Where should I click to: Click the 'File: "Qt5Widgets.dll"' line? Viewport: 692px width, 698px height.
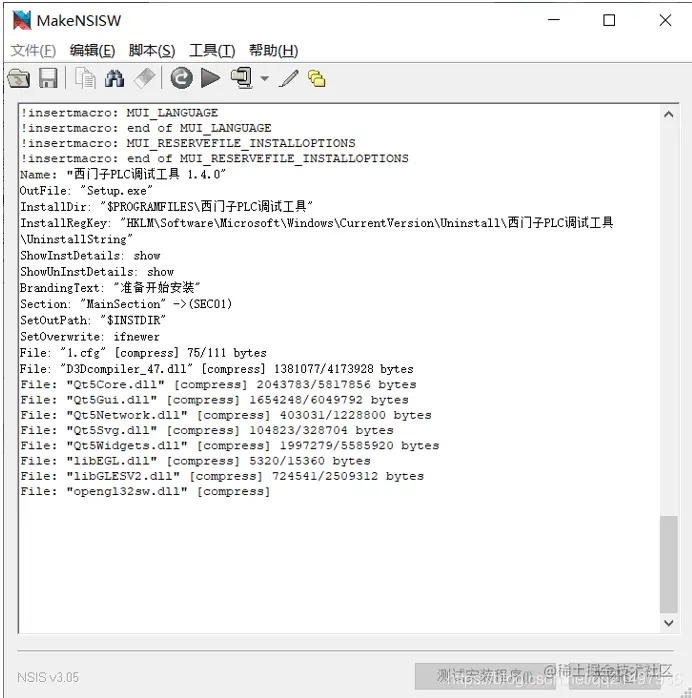pos(230,446)
